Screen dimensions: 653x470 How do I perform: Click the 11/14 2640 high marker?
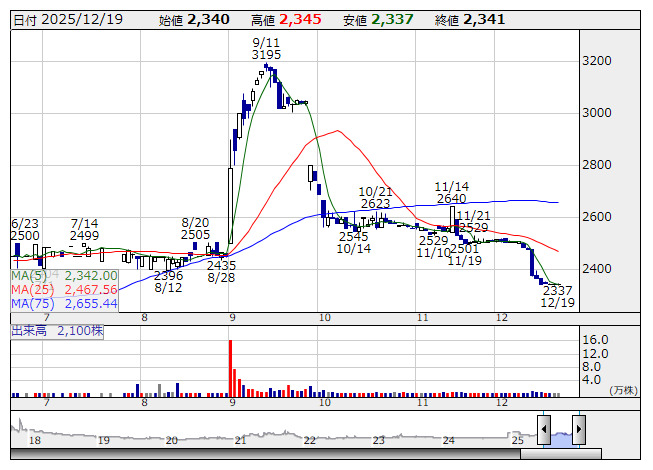coord(451,192)
